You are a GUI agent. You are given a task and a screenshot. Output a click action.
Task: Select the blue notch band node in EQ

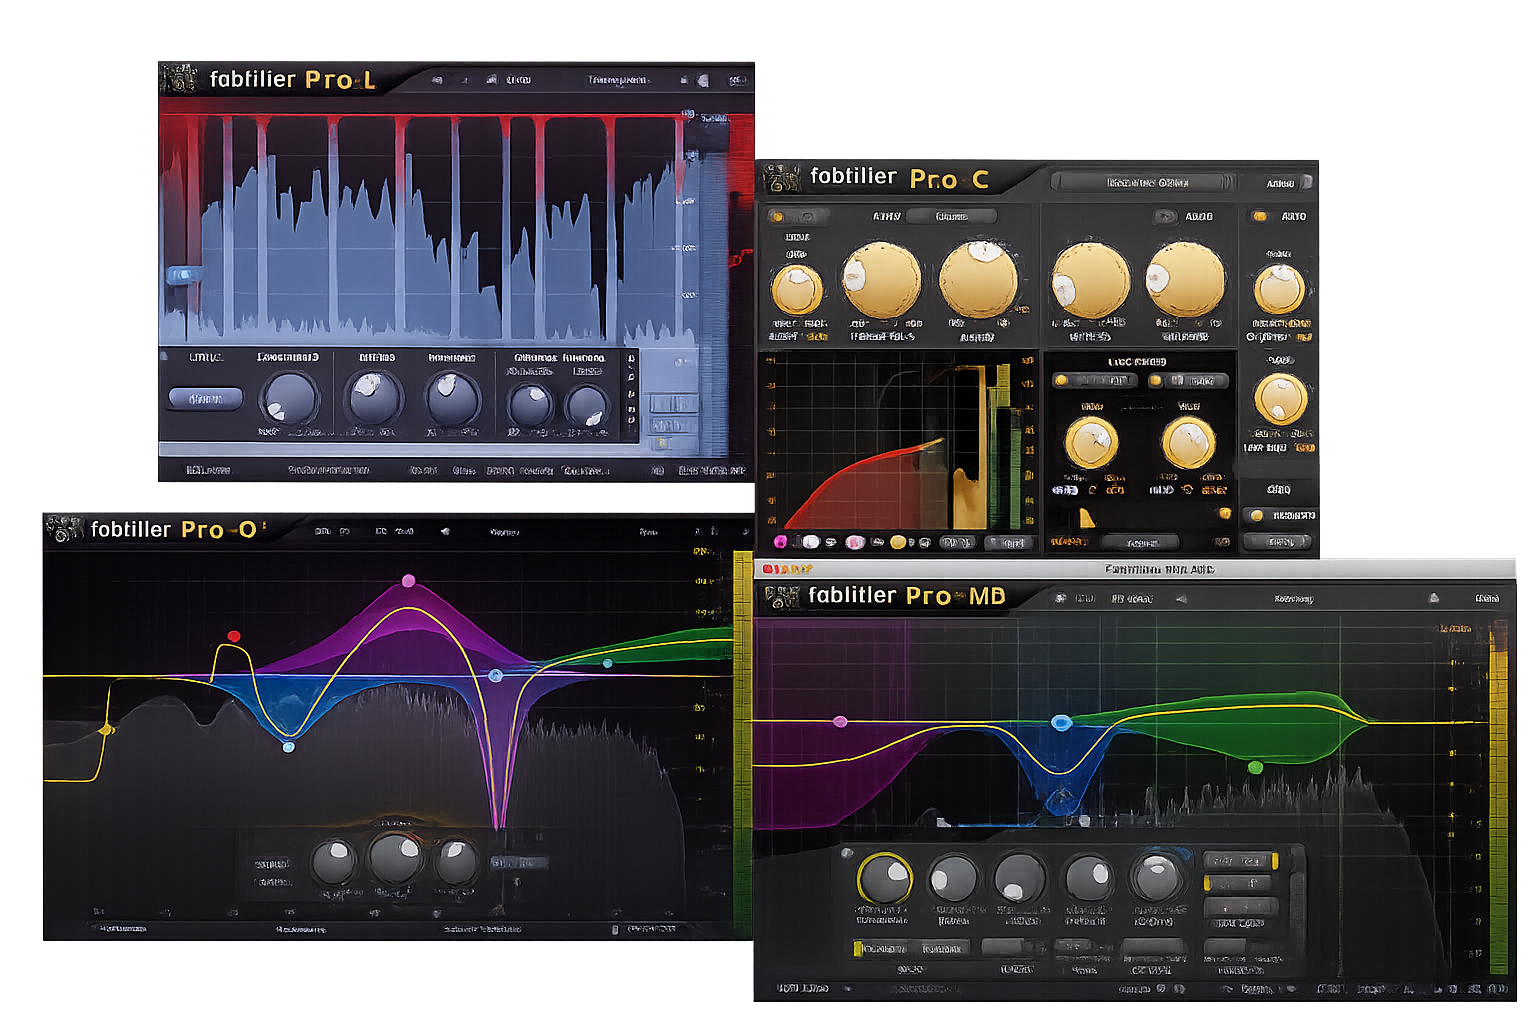point(495,676)
